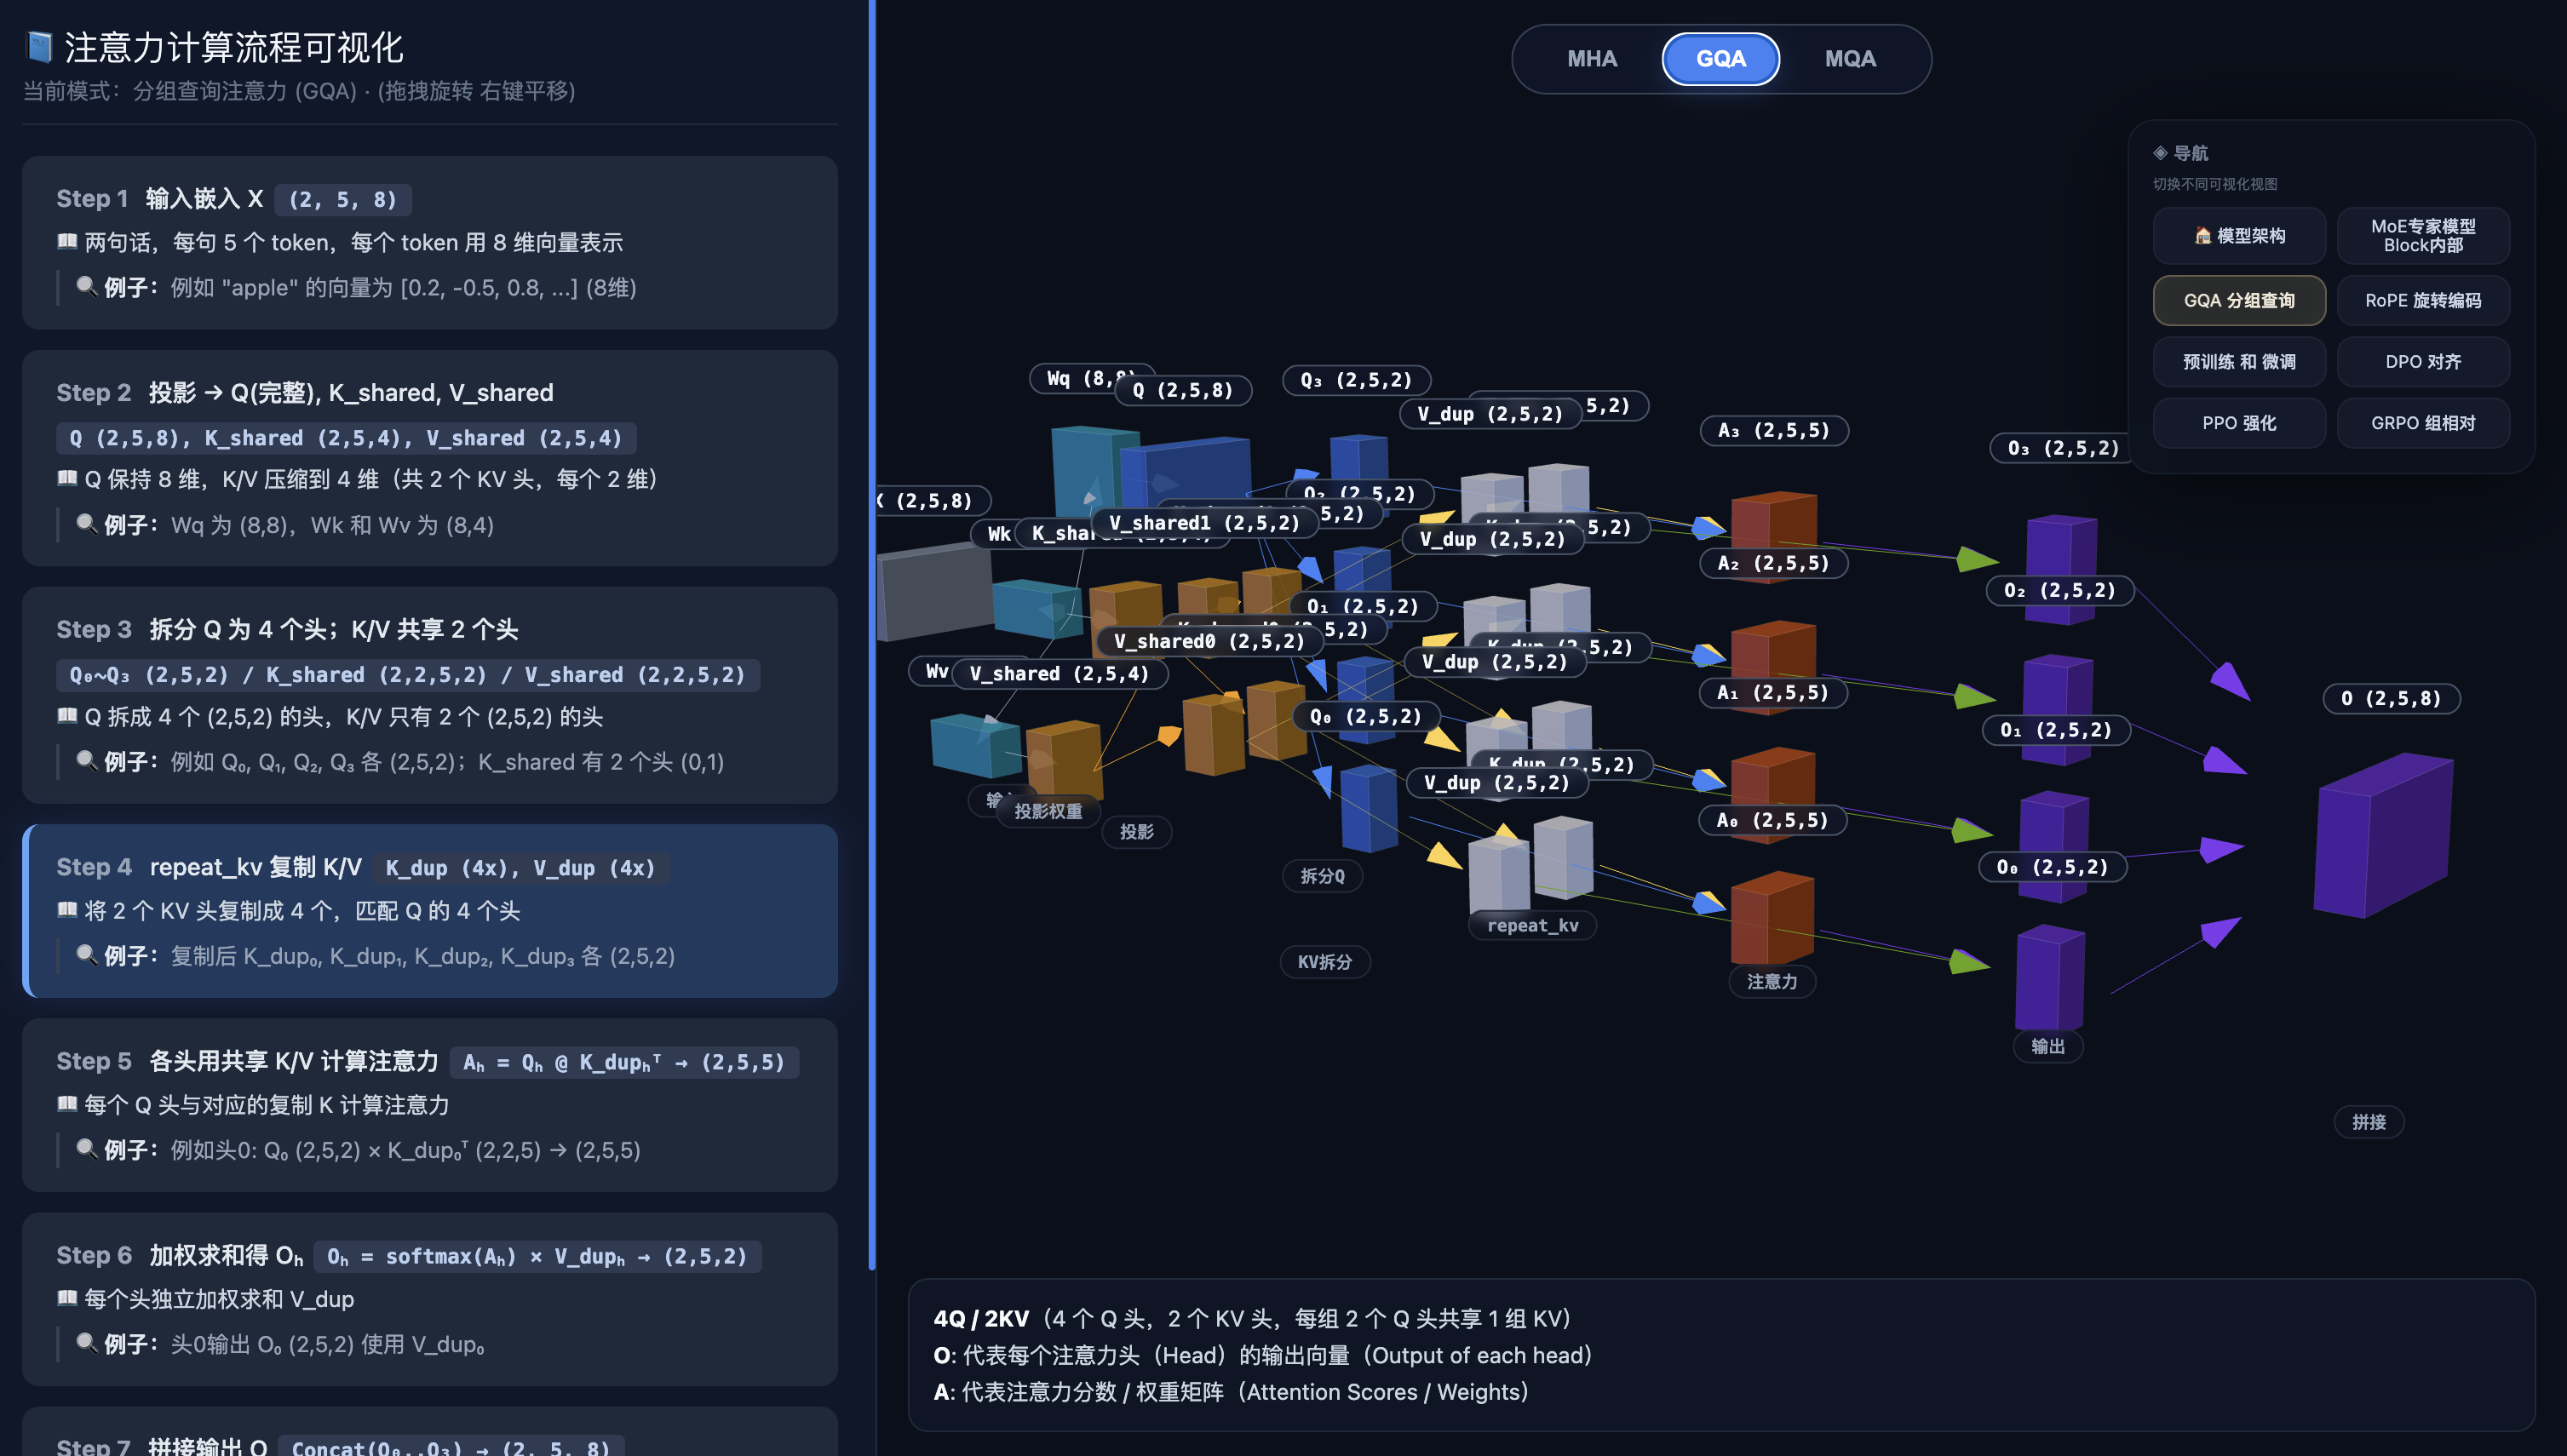Open the RoPE 旋转编码 view
Image resolution: width=2567 pixels, height=1456 pixels.
(2423, 301)
